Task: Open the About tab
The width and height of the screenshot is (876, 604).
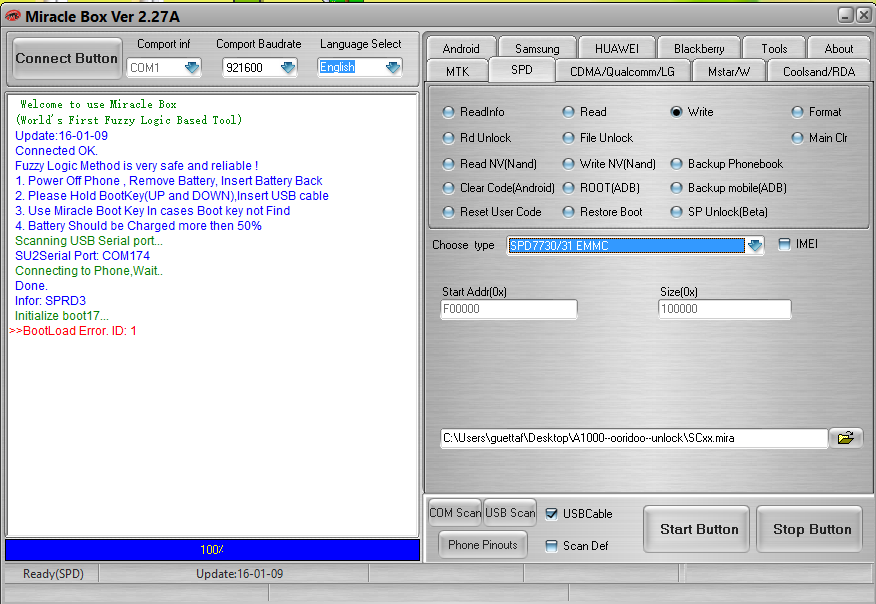Action: click(x=839, y=49)
